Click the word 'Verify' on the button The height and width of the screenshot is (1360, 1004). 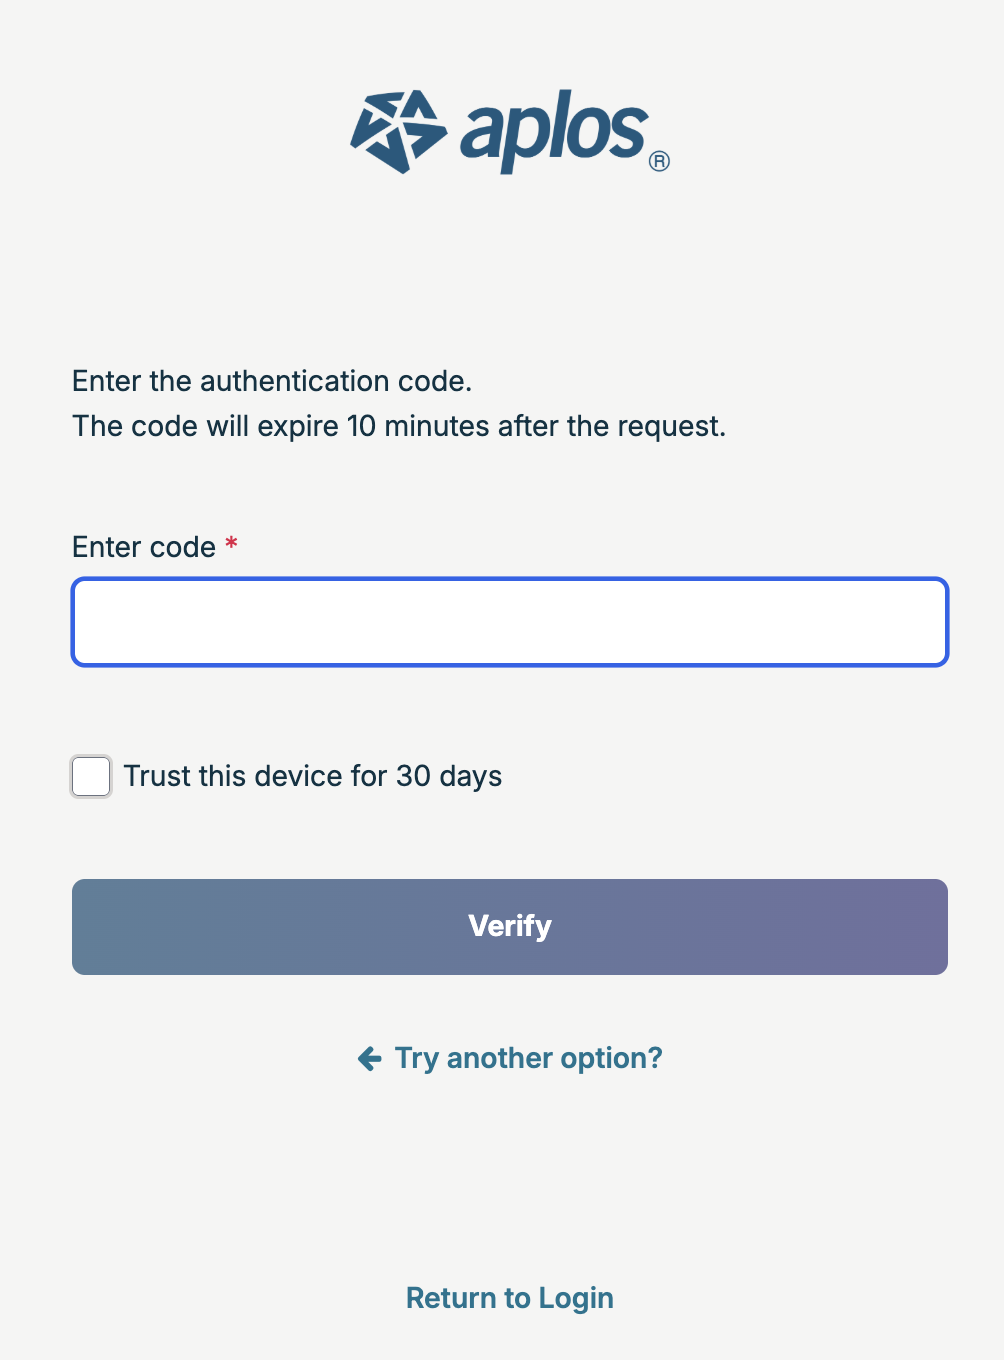pyautogui.click(x=510, y=926)
